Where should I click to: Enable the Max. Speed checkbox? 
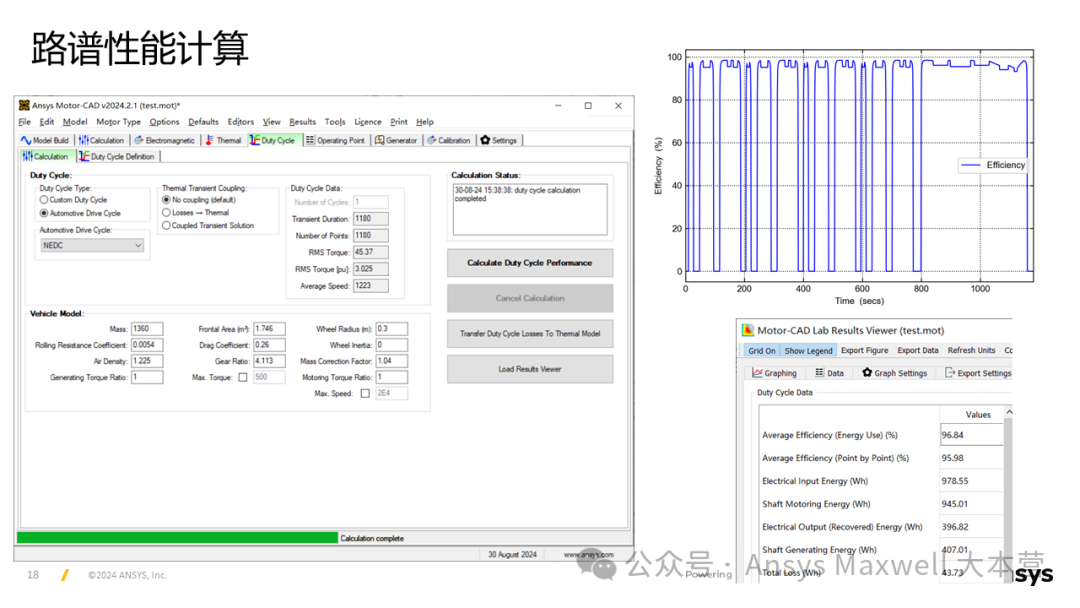point(365,394)
